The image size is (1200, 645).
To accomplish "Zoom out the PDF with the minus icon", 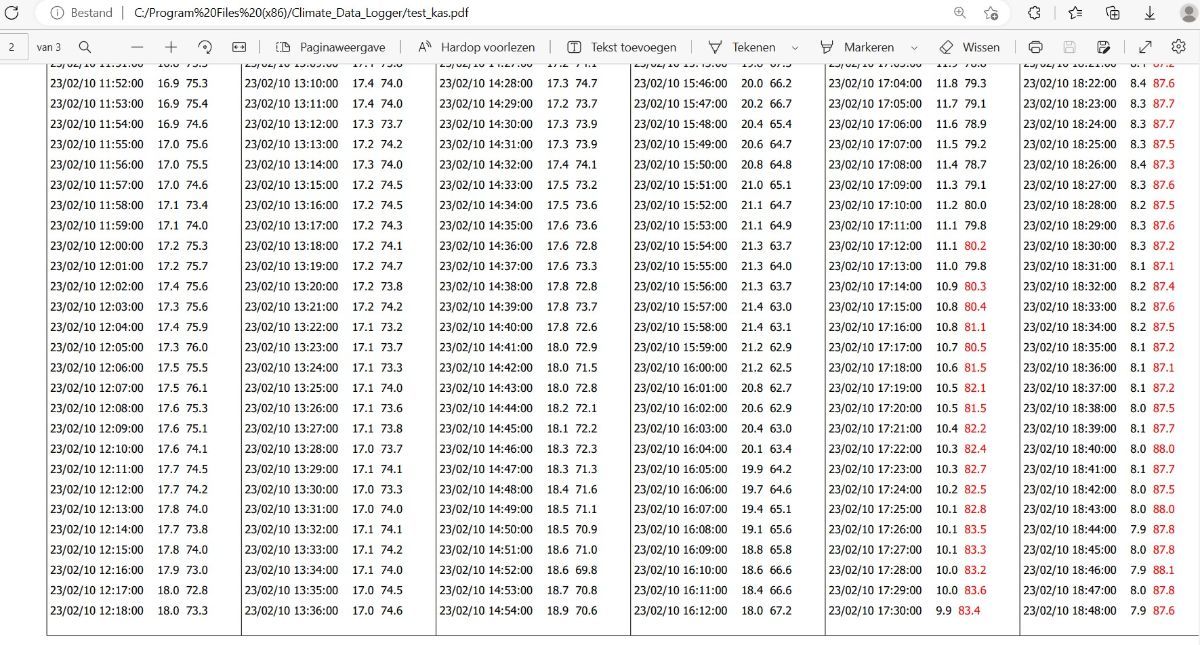I will tap(137, 47).
